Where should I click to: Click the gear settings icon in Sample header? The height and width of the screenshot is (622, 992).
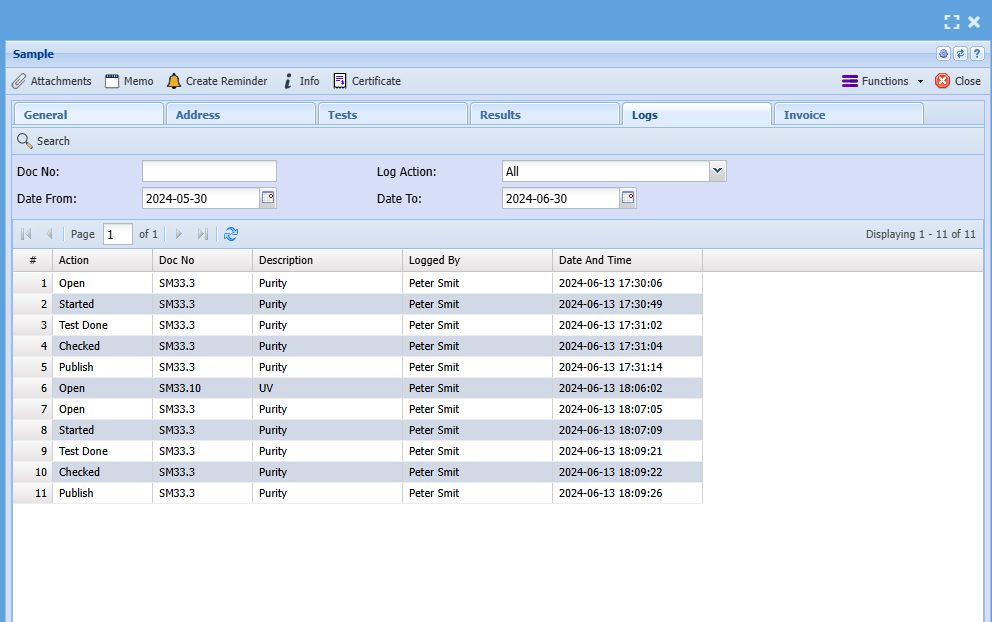pyautogui.click(x=943, y=54)
